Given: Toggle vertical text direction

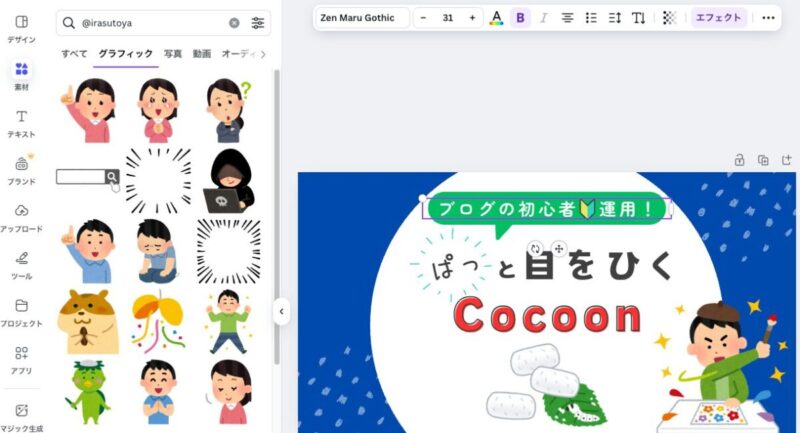Looking at the screenshot, I should tap(638, 18).
